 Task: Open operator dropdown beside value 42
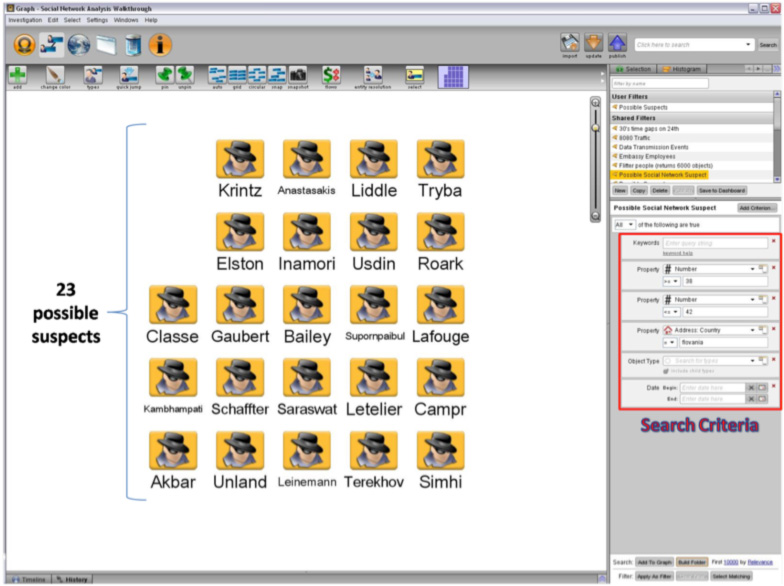671,312
